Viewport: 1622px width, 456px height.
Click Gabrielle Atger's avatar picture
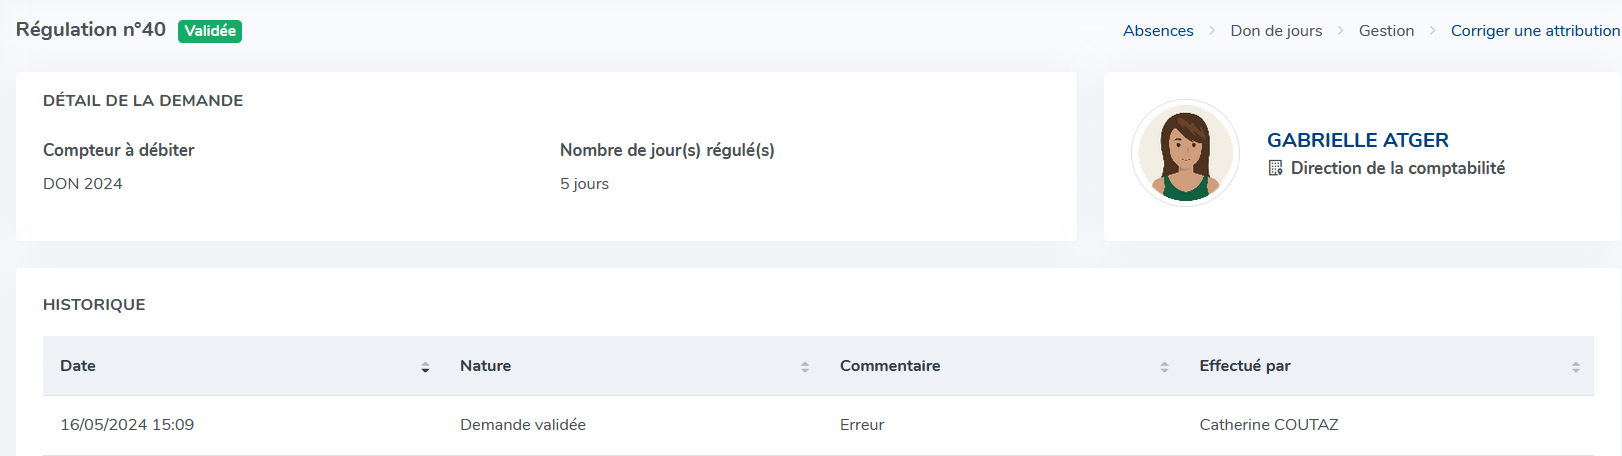[x=1185, y=153]
